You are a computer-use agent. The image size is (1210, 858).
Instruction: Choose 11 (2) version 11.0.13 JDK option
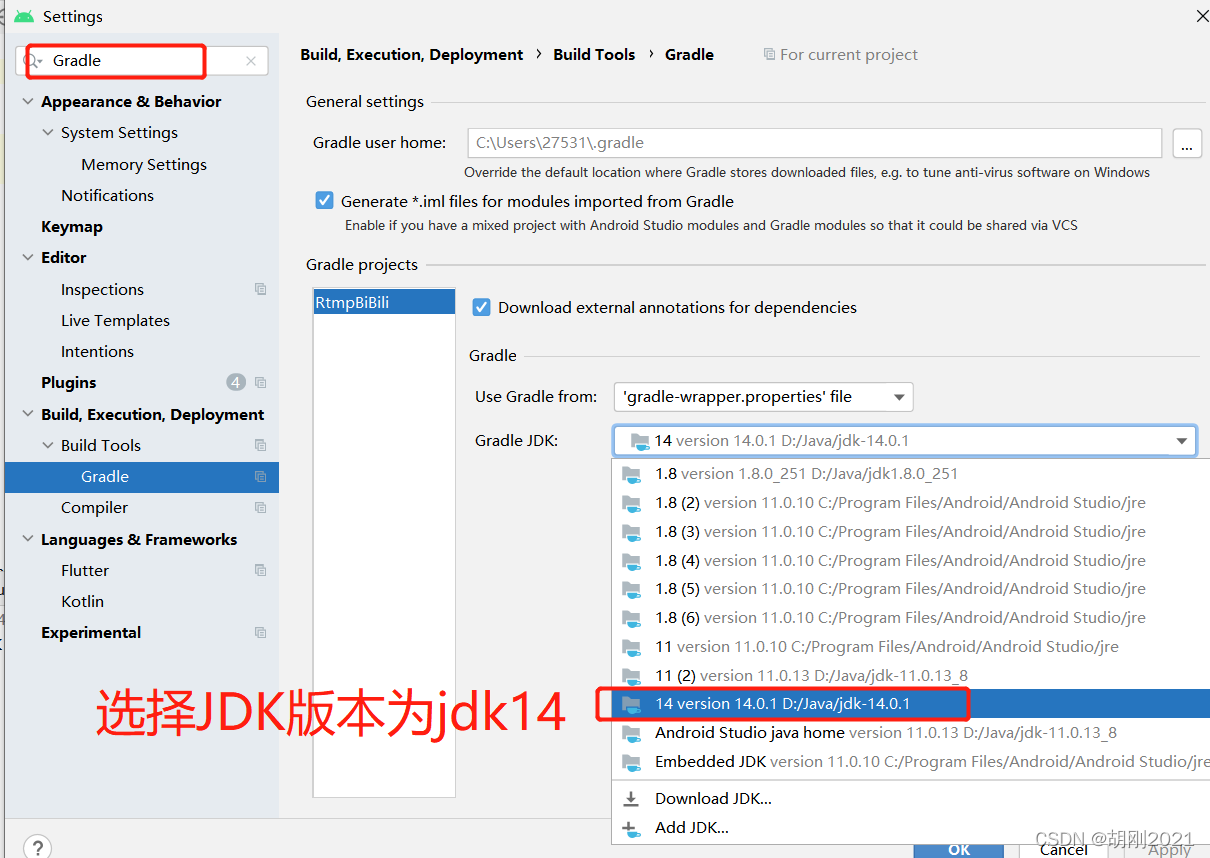[x=910, y=676]
